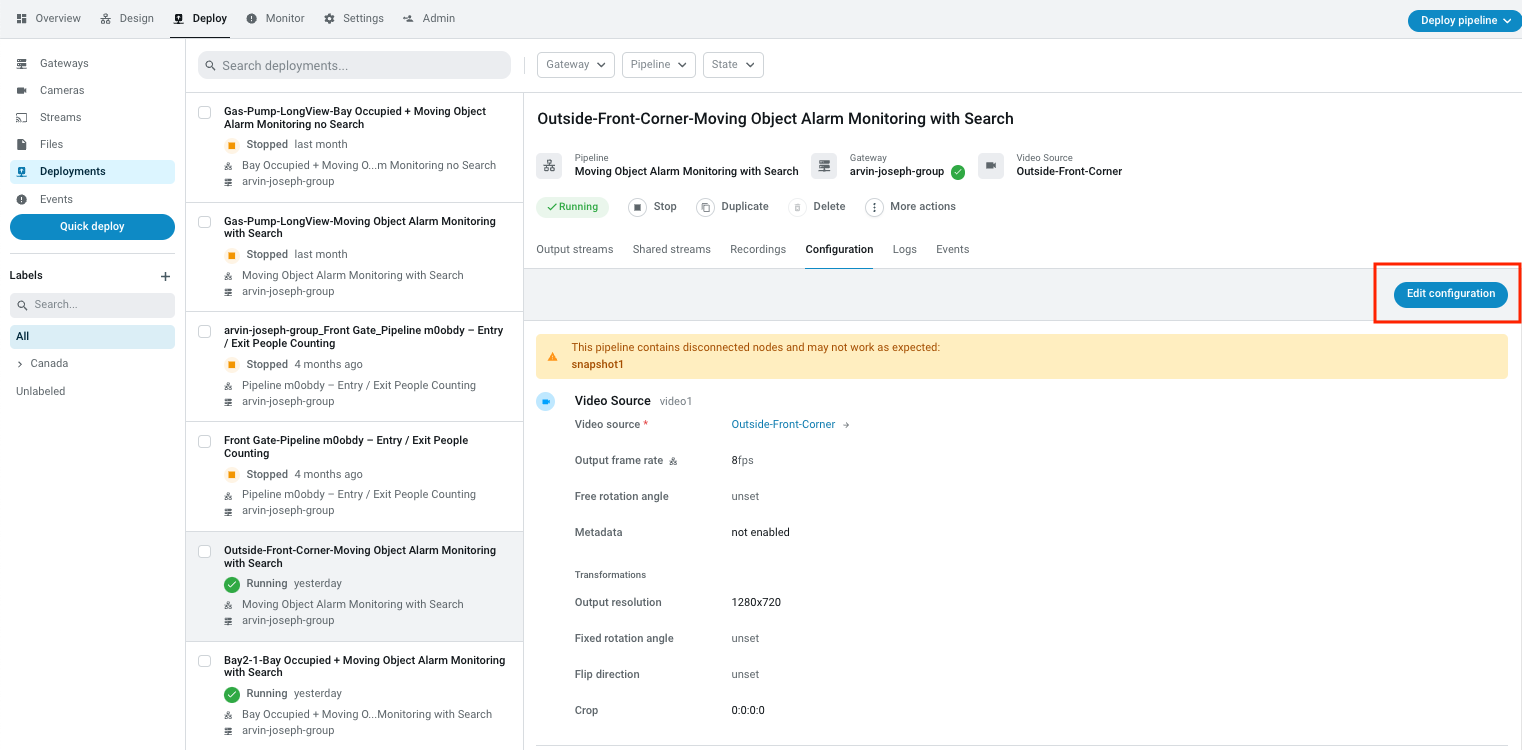Switch to Recordings tab
The height and width of the screenshot is (750, 1522).
[758, 249]
